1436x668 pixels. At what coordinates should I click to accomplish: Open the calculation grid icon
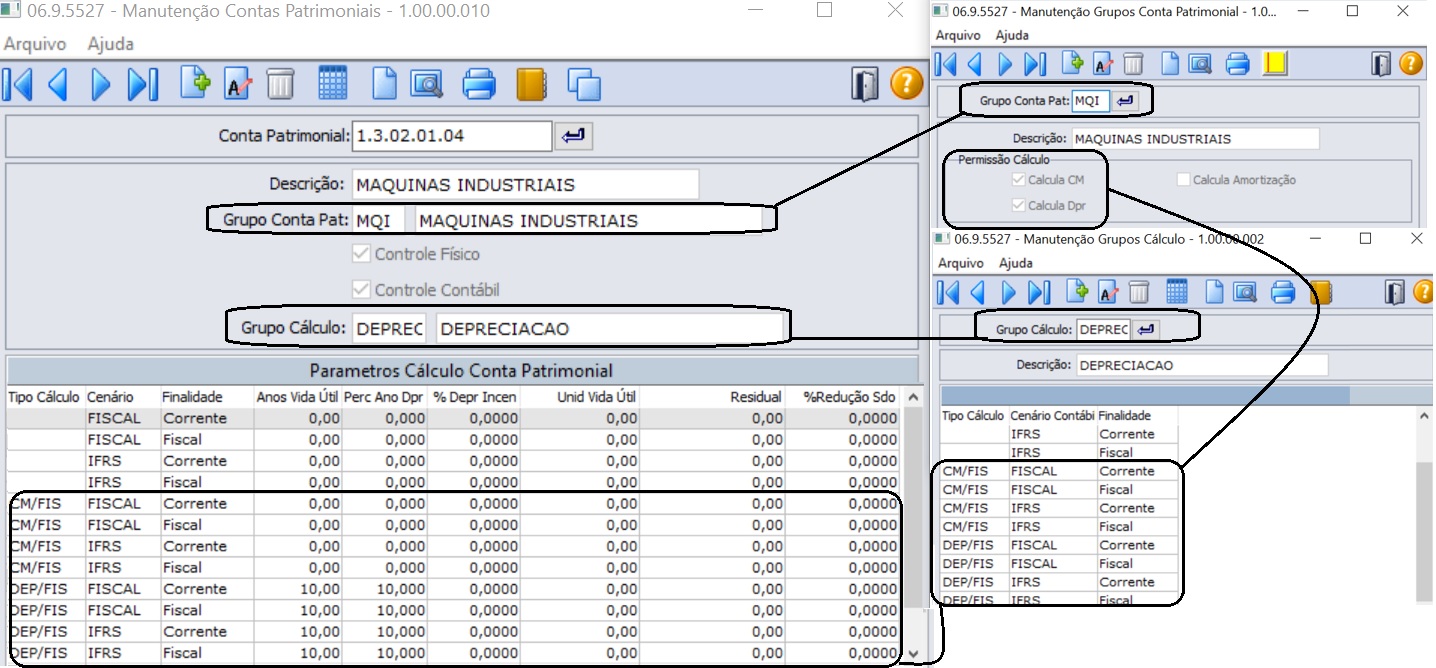point(333,84)
